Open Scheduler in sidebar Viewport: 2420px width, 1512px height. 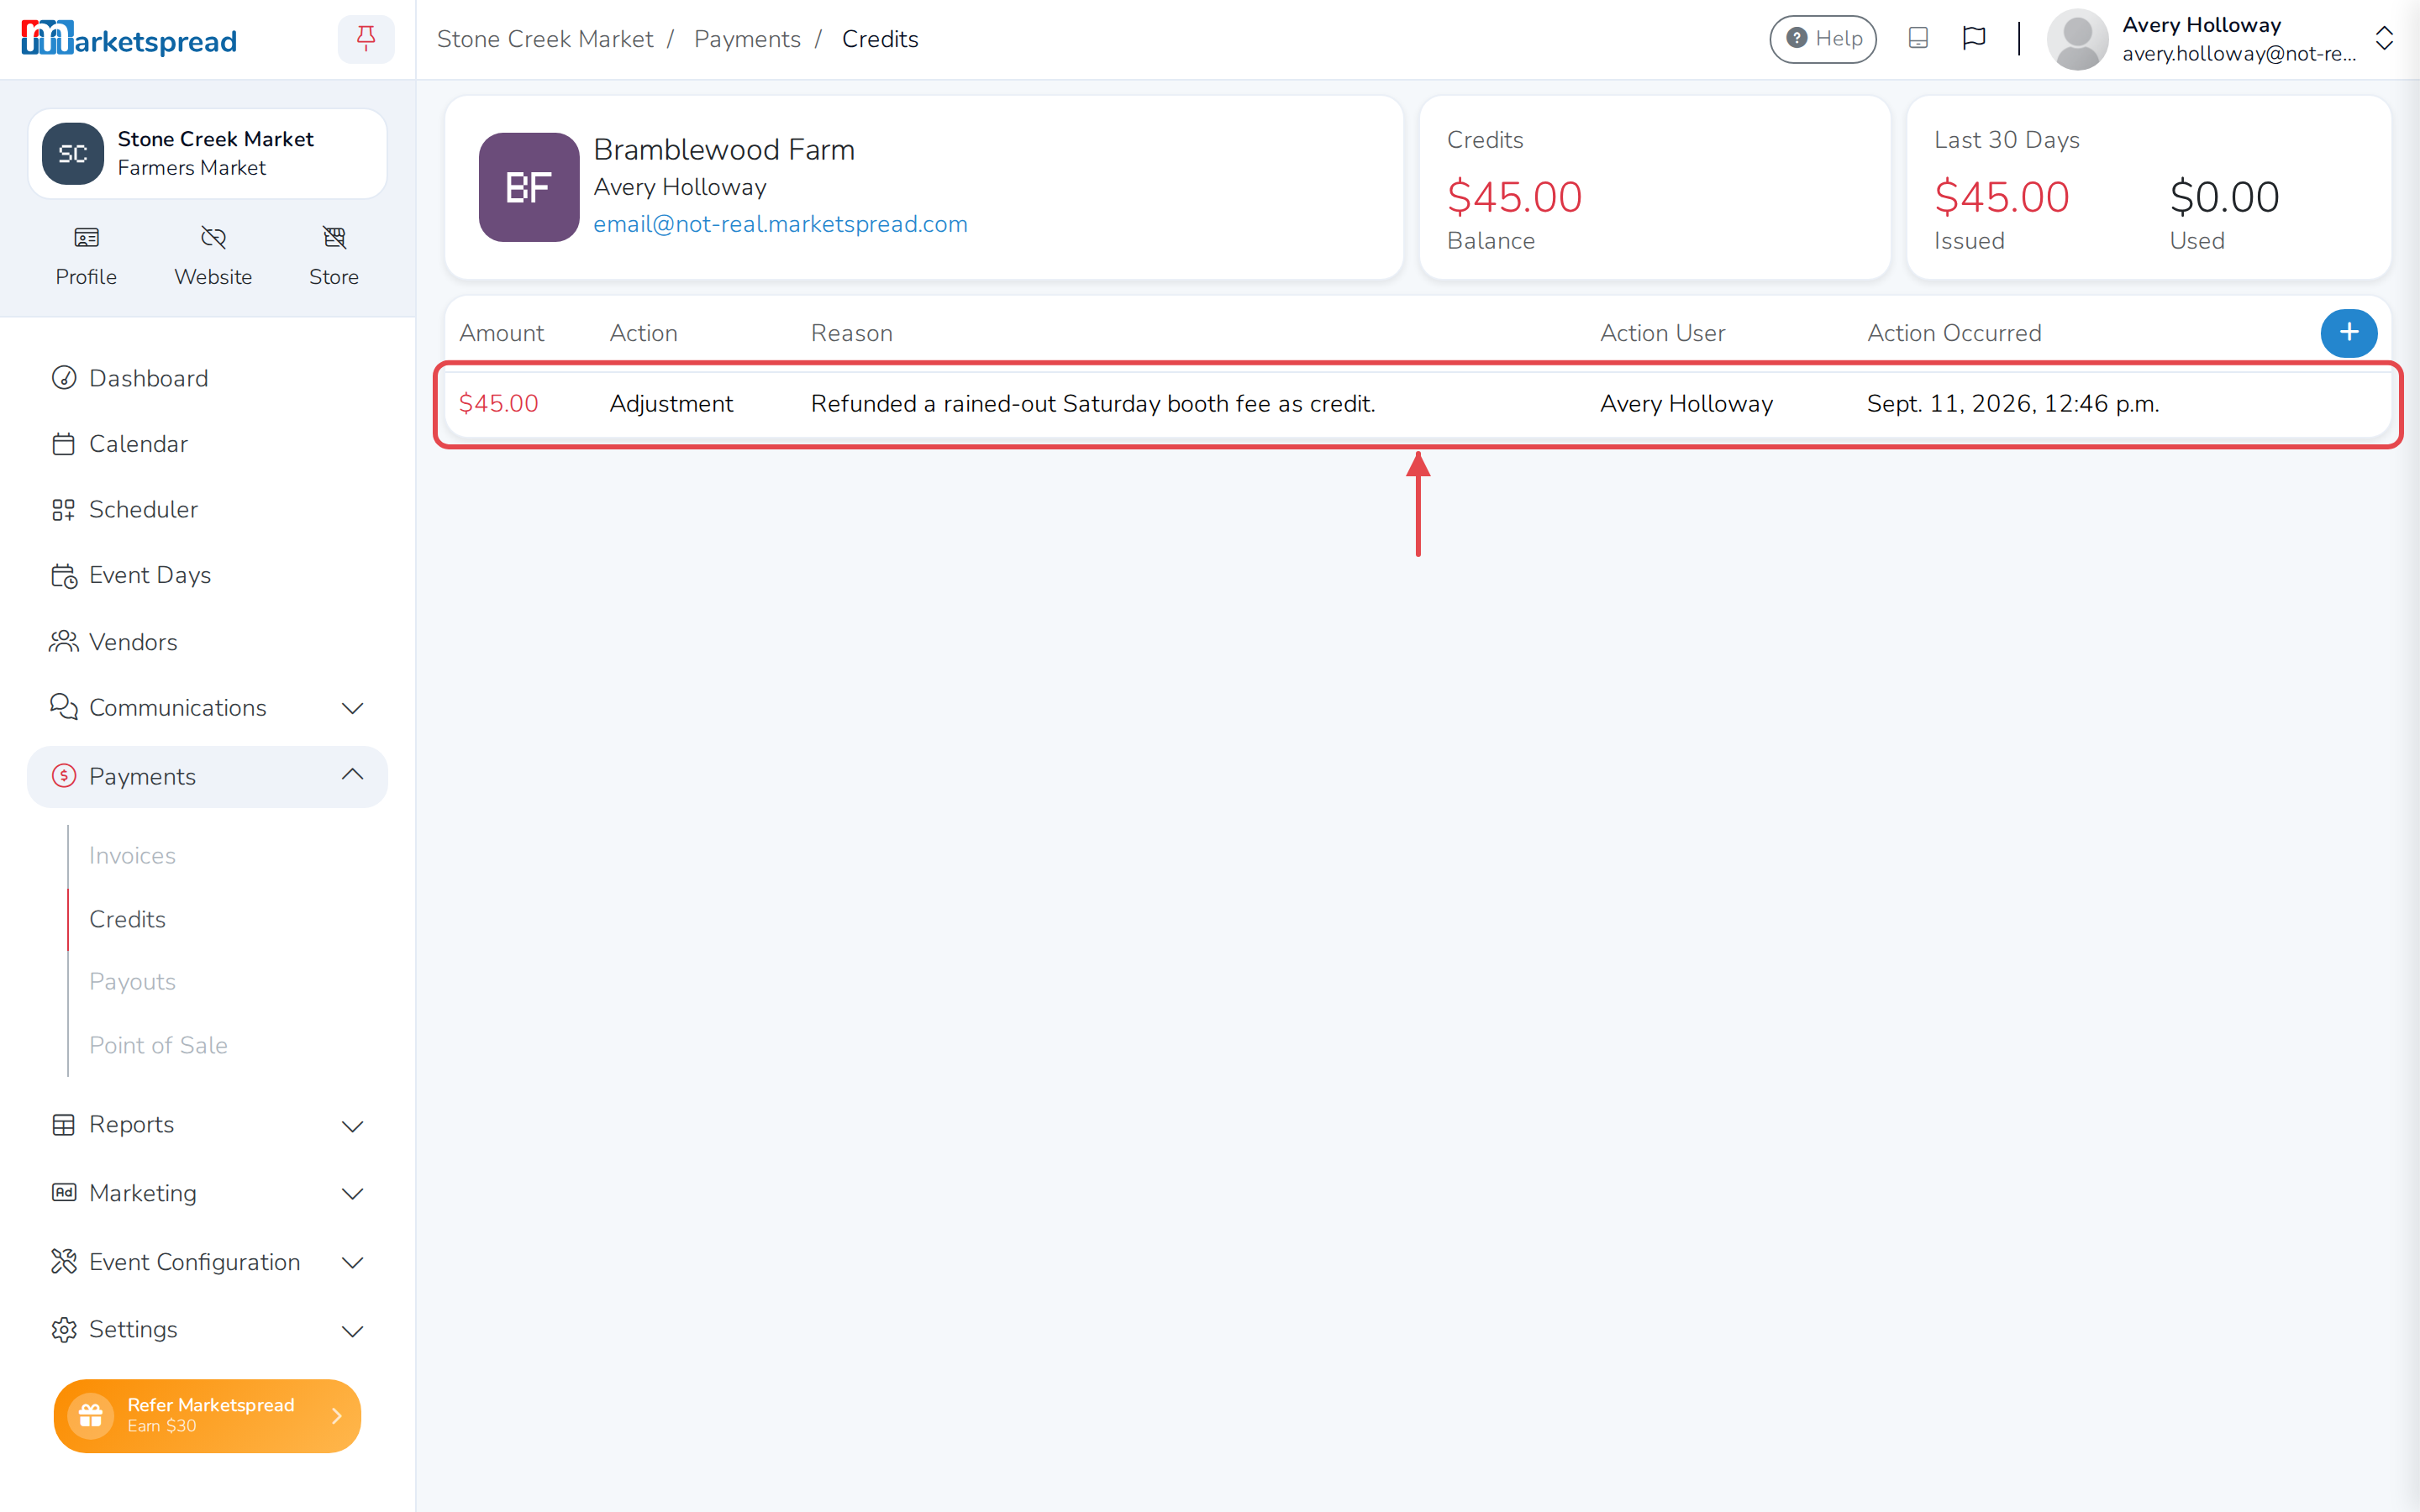(x=207, y=509)
